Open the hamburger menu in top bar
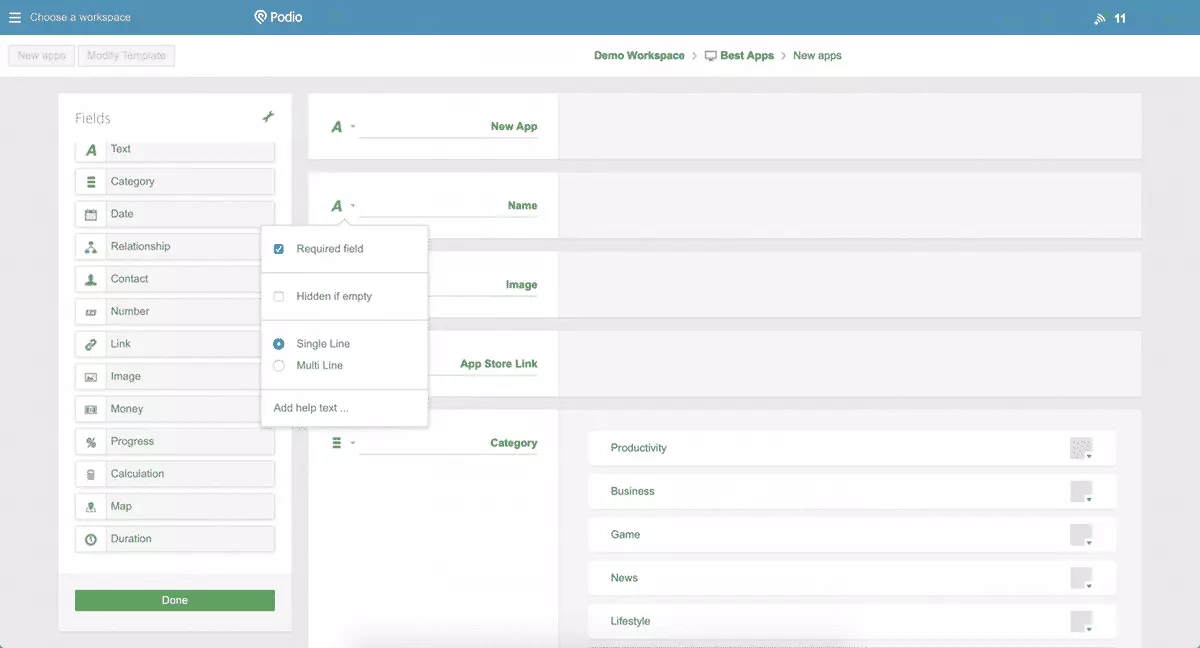 (15, 18)
